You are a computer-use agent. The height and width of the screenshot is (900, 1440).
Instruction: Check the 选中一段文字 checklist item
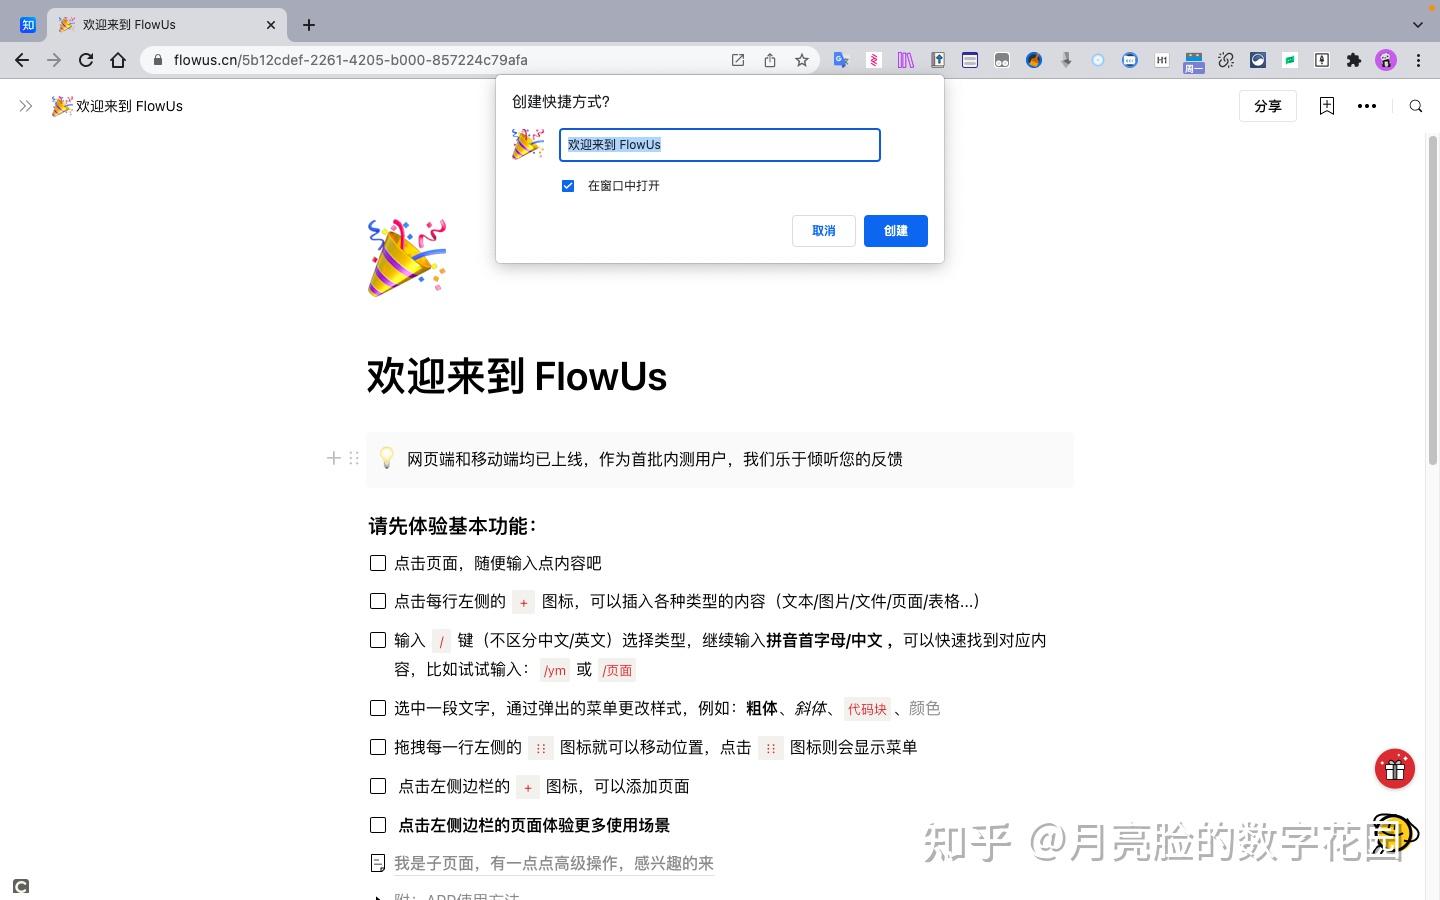point(378,708)
